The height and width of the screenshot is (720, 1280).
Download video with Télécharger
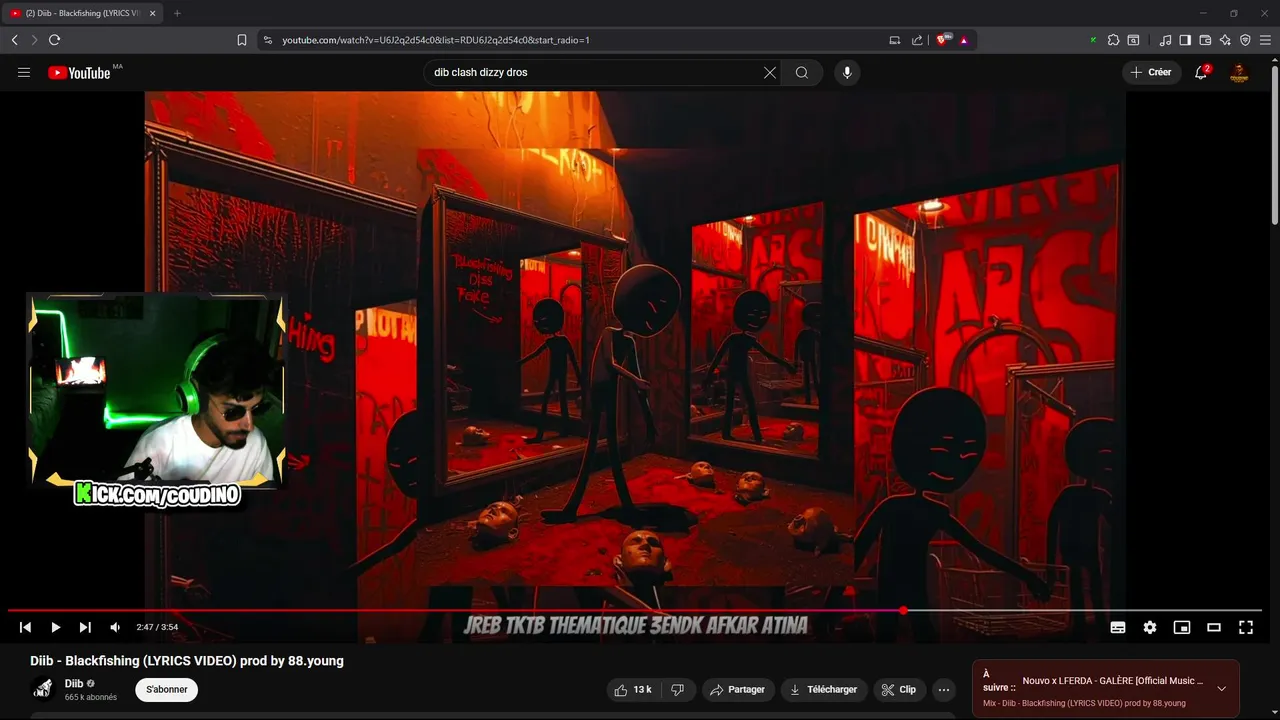pyautogui.click(x=823, y=689)
